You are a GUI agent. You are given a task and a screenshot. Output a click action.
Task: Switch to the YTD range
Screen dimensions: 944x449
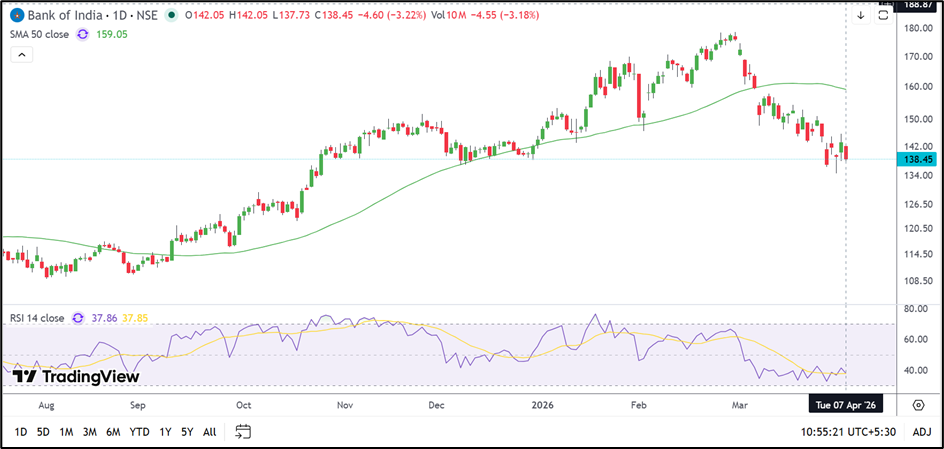[x=140, y=432]
